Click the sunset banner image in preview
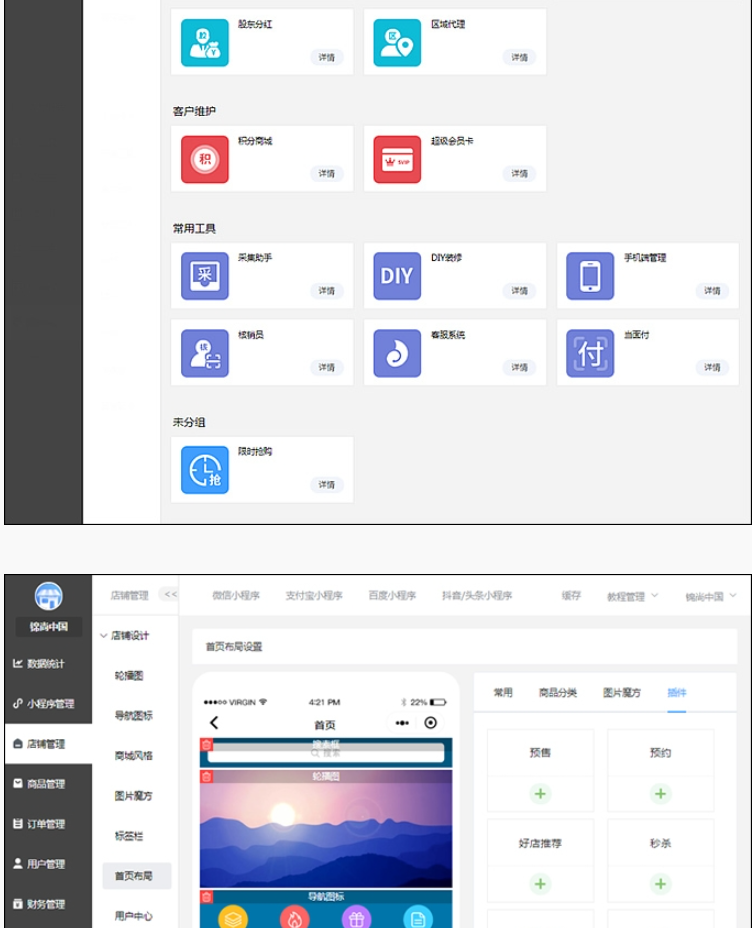 326,829
